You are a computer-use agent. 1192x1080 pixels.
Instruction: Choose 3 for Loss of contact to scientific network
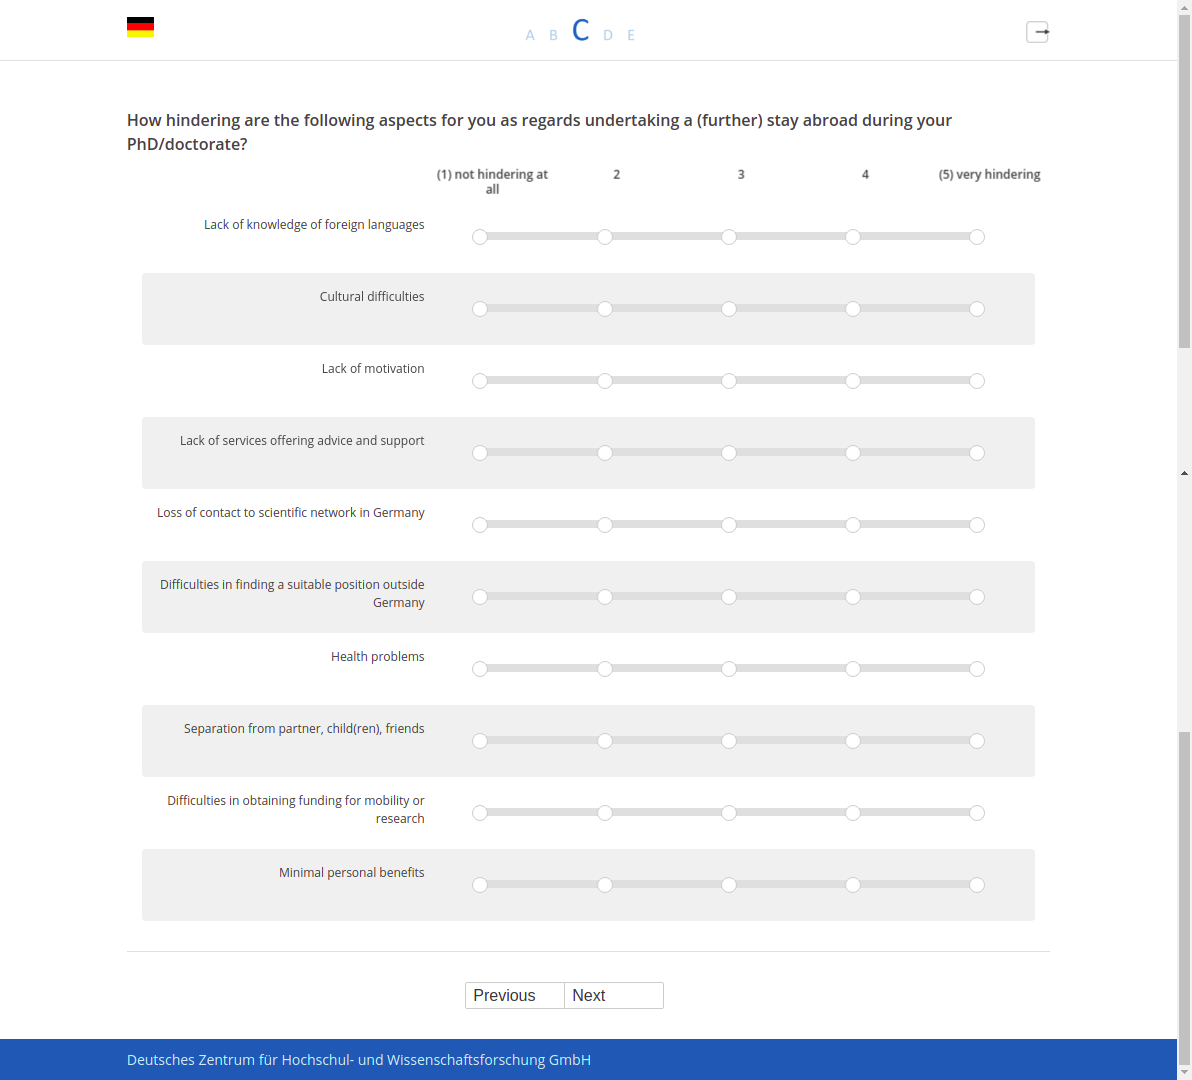click(x=728, y=525)
